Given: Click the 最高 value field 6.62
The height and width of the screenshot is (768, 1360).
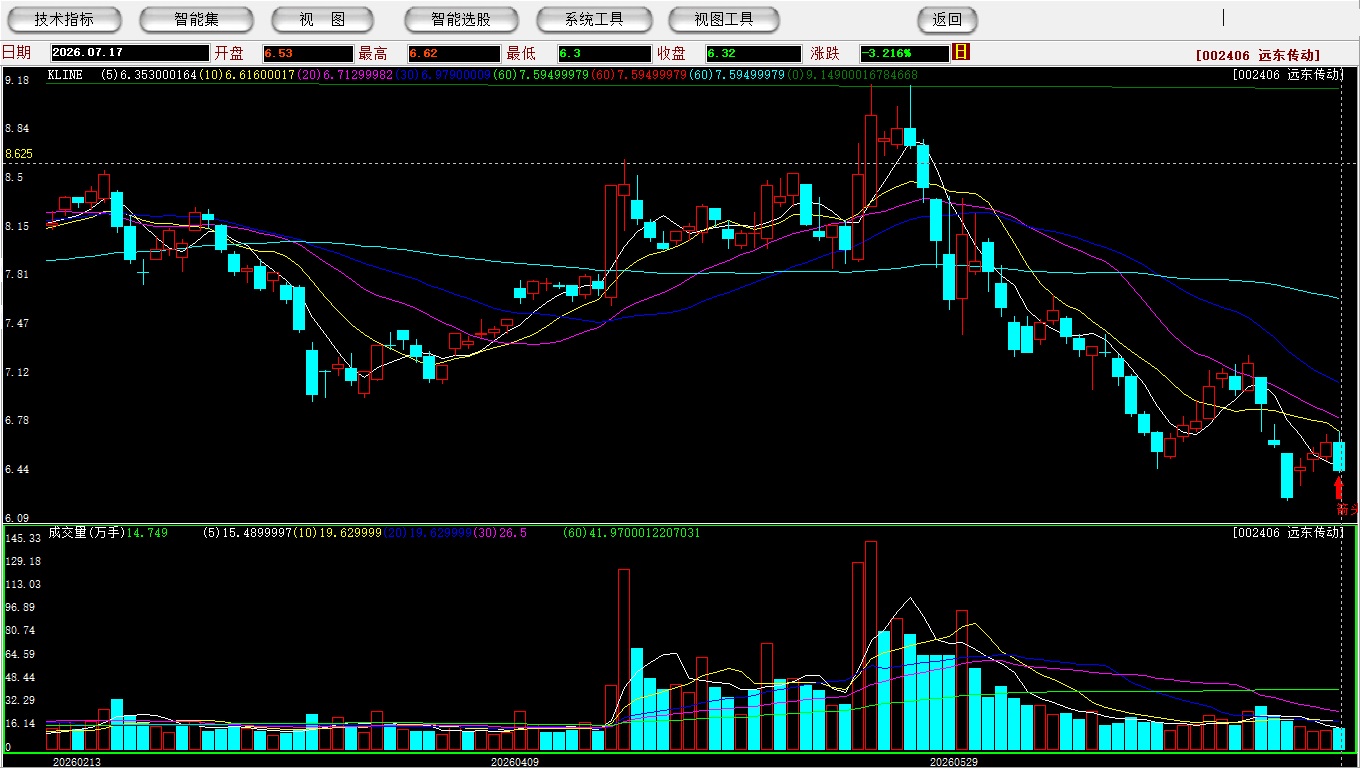Looking at the screenshot, I should 454,53.
